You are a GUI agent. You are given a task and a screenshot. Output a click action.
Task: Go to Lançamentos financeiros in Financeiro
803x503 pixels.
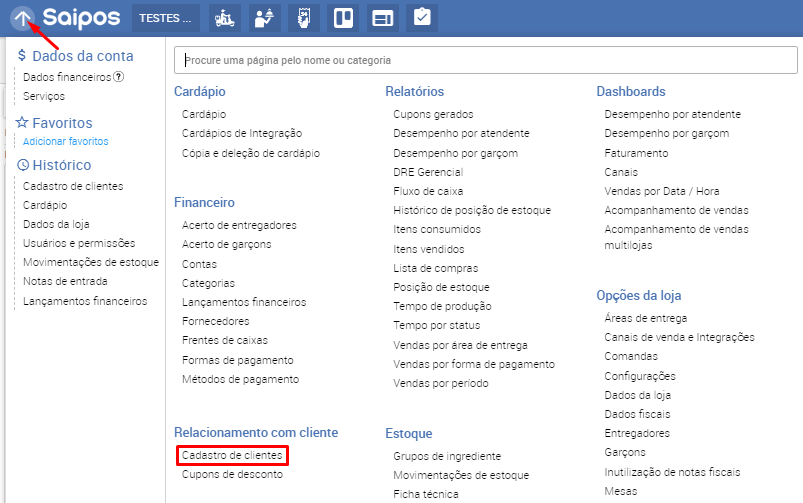coord(244,302)
